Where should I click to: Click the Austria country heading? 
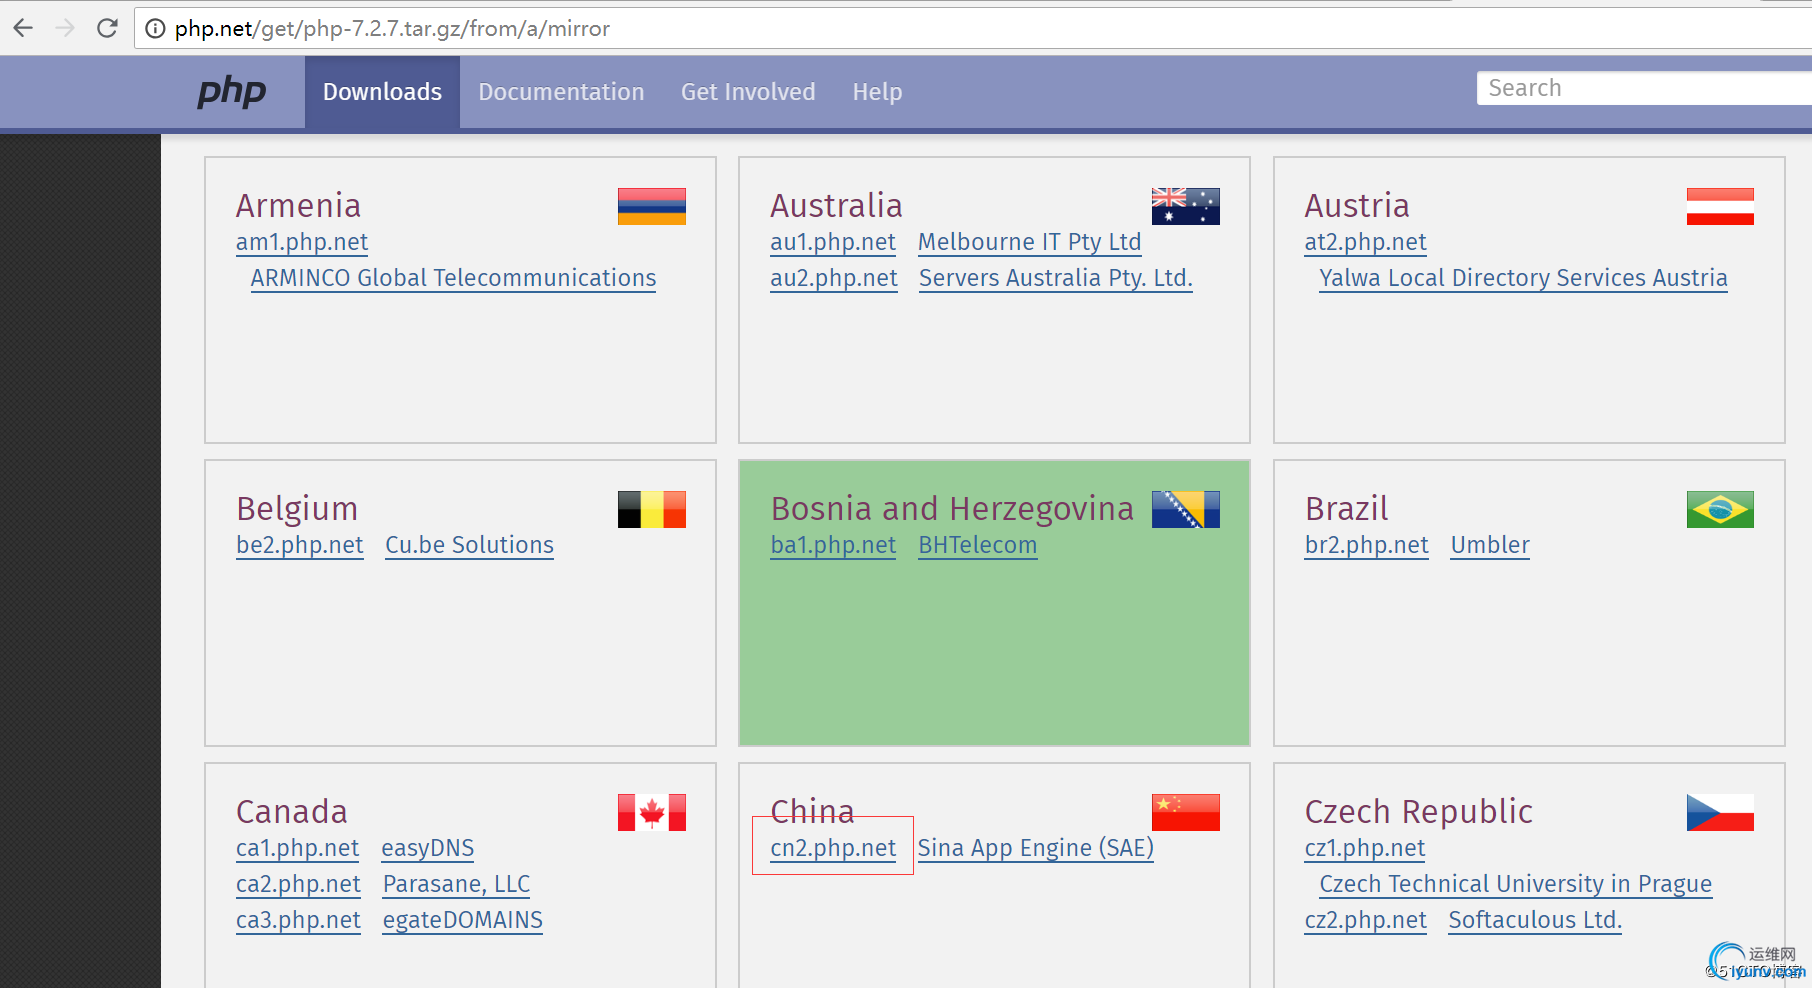point(1357,205)
